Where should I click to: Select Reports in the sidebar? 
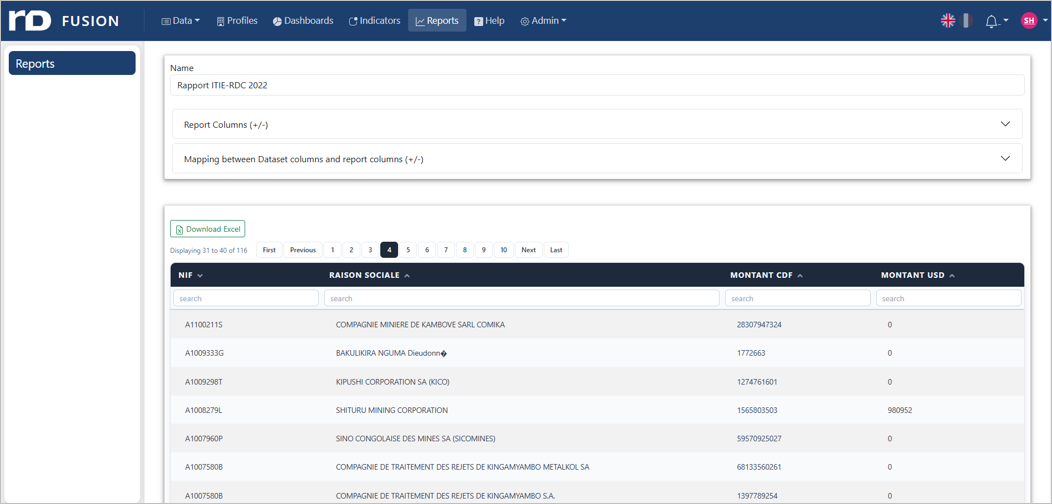tap(72, 63)
